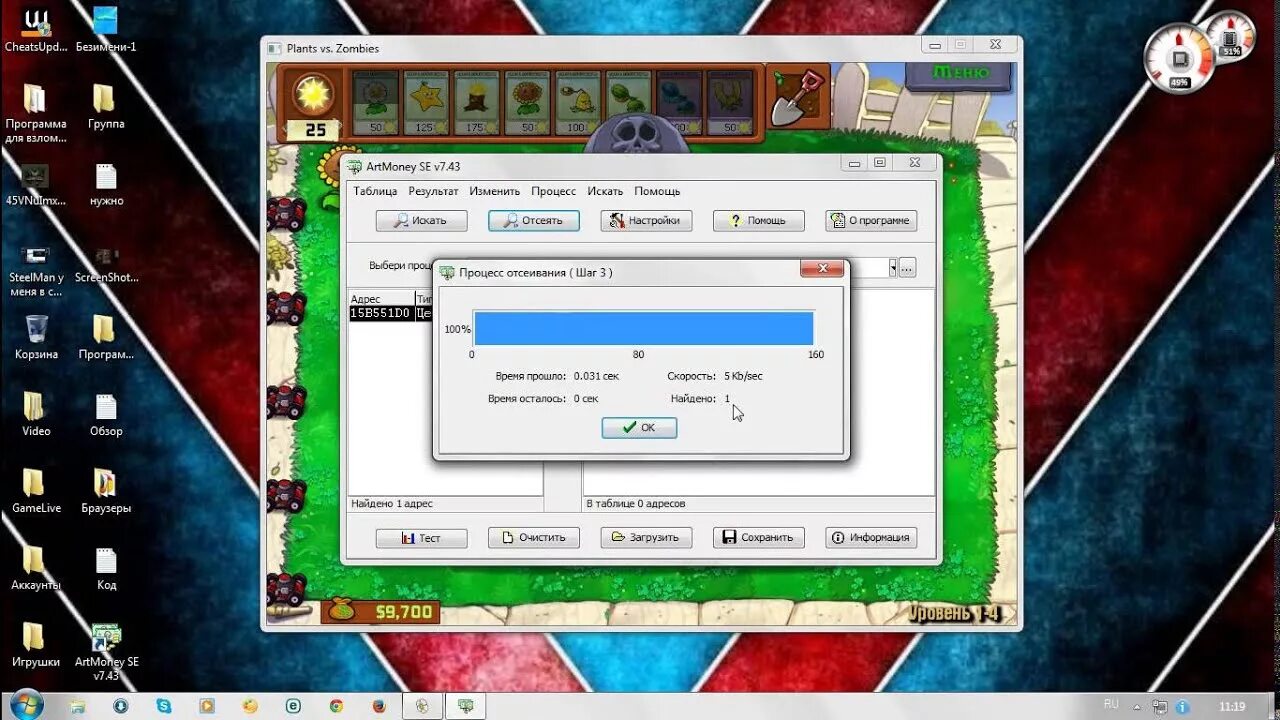Click the taskbar clock showing 11:19
Screen dimensions: 1280x720
(x=1232, y=706)
